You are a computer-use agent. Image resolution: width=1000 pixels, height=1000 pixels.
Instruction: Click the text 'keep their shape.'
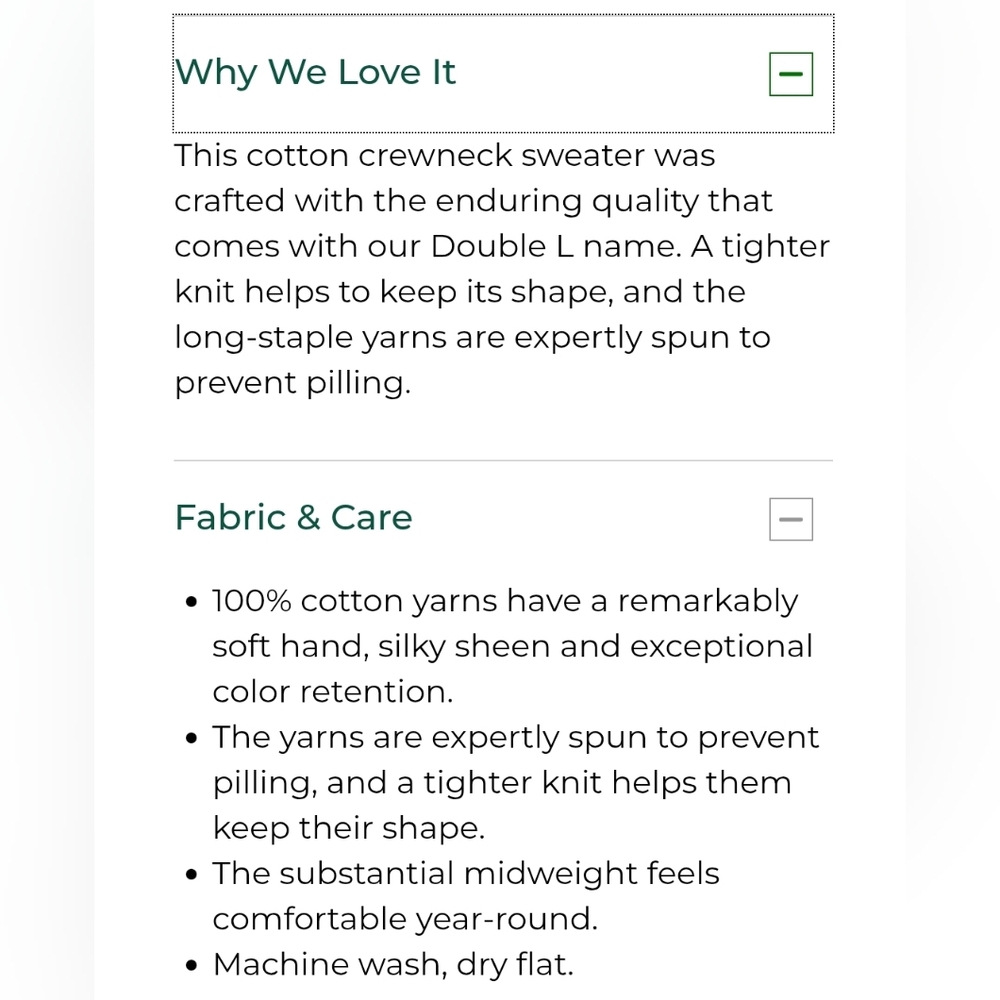(349, 828)
